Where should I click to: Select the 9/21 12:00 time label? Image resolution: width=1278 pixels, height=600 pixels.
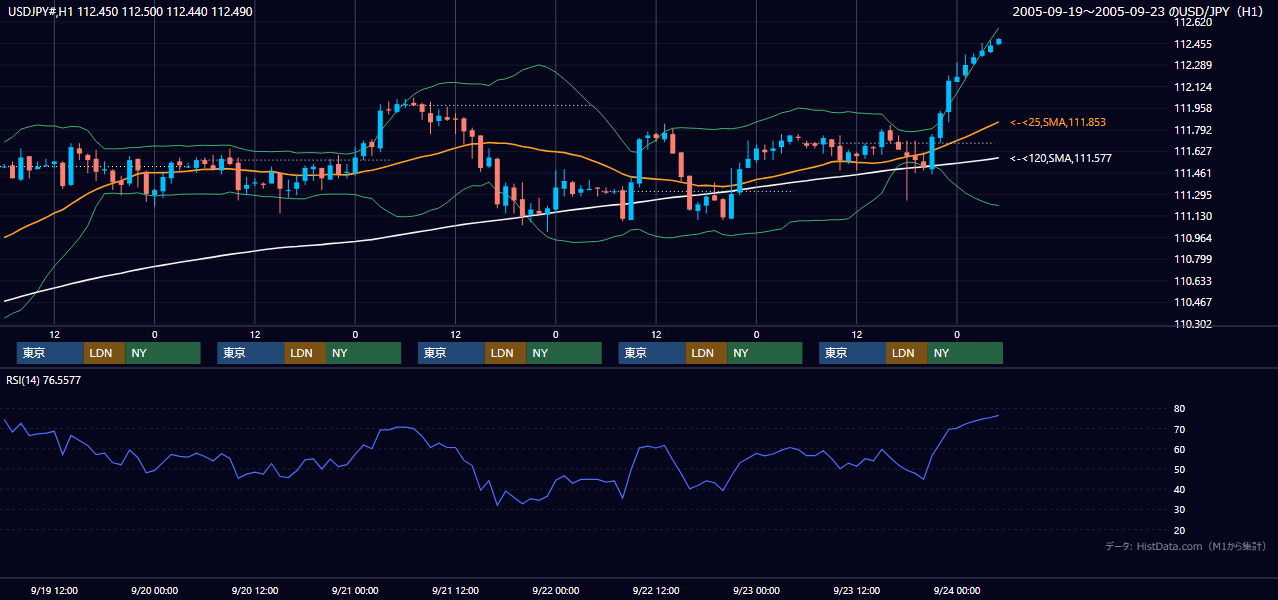[x=455, y=590]
